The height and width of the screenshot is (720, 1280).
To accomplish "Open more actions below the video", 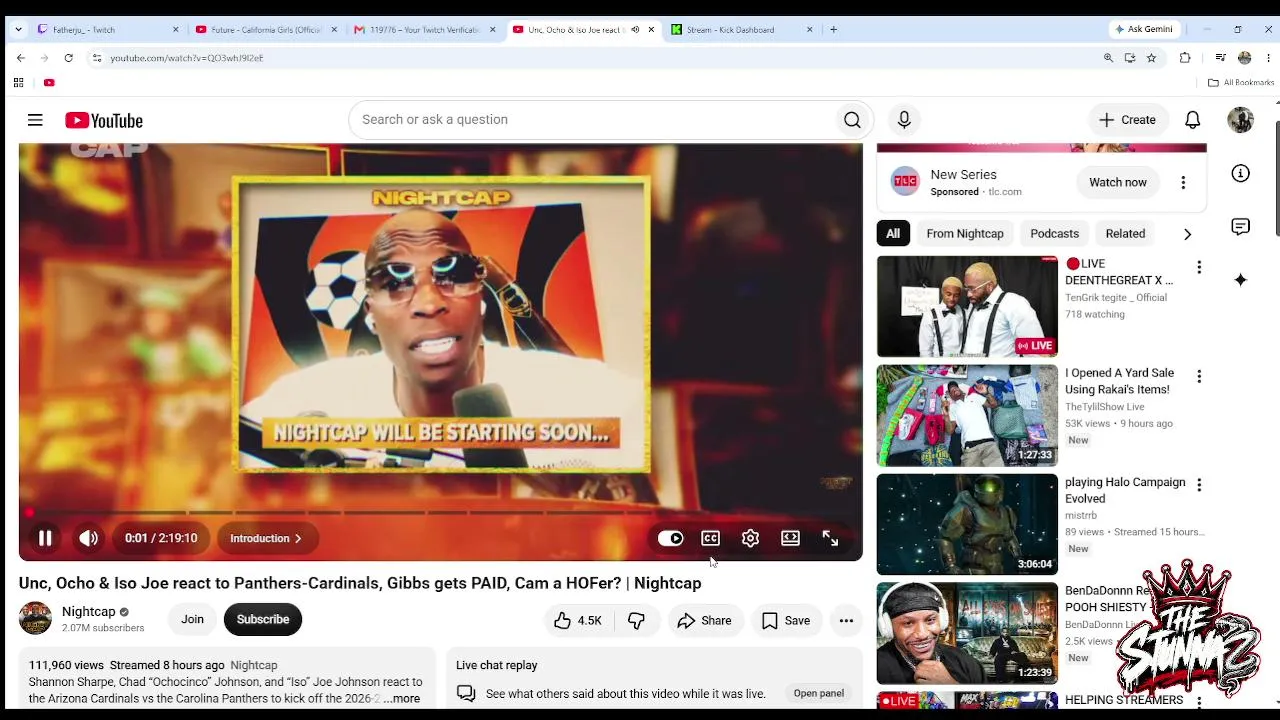I will (846, 620).
